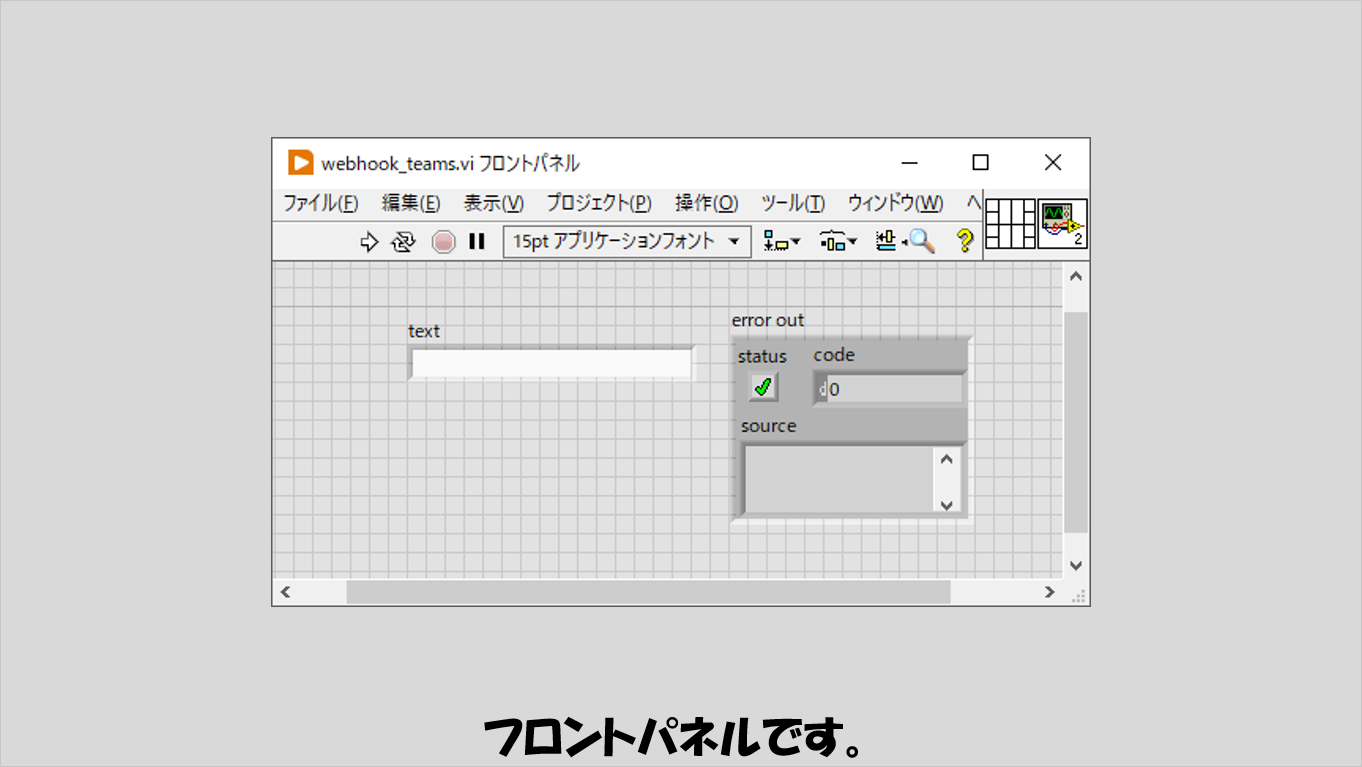1362x767 pixels.
Task: Click source box scroll down arrow
Action: pyautogui.click(x=947, y=504)
